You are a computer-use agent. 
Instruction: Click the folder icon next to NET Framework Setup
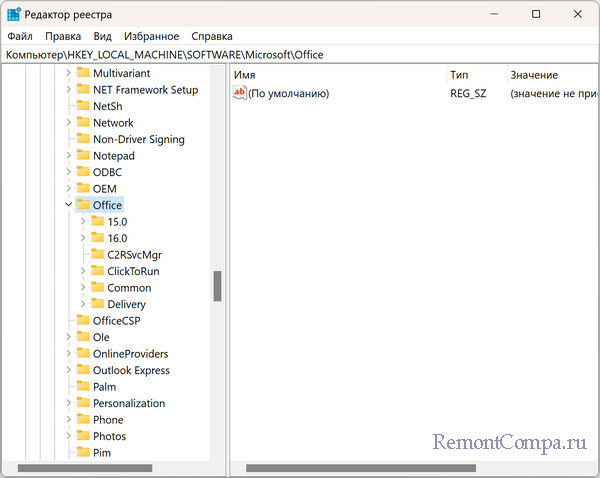(x=83, y=89)
